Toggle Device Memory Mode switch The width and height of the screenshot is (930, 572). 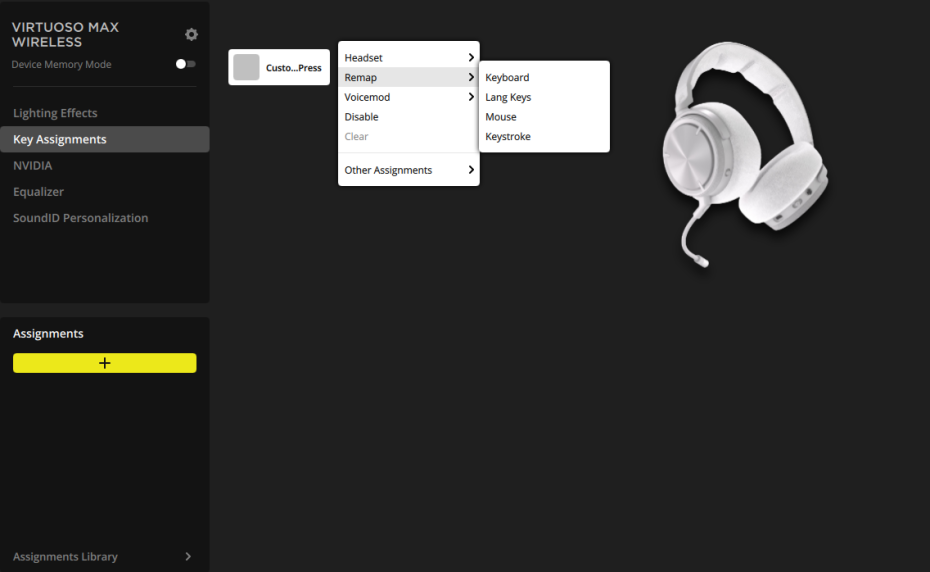[186, 64]
